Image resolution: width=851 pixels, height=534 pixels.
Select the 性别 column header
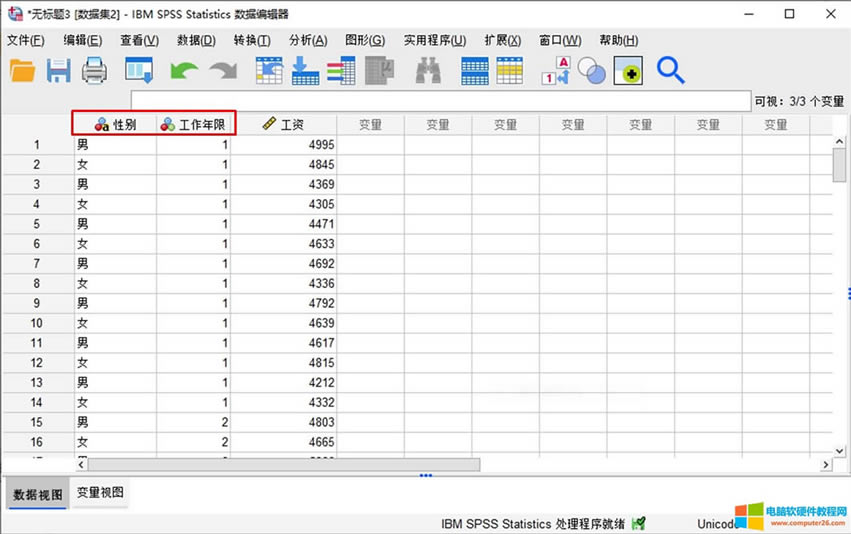coord(116,125)
